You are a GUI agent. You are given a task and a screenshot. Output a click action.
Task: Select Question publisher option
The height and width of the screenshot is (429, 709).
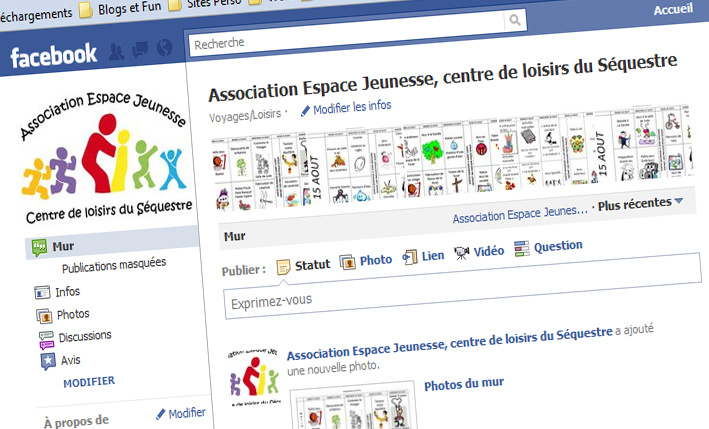558,246
